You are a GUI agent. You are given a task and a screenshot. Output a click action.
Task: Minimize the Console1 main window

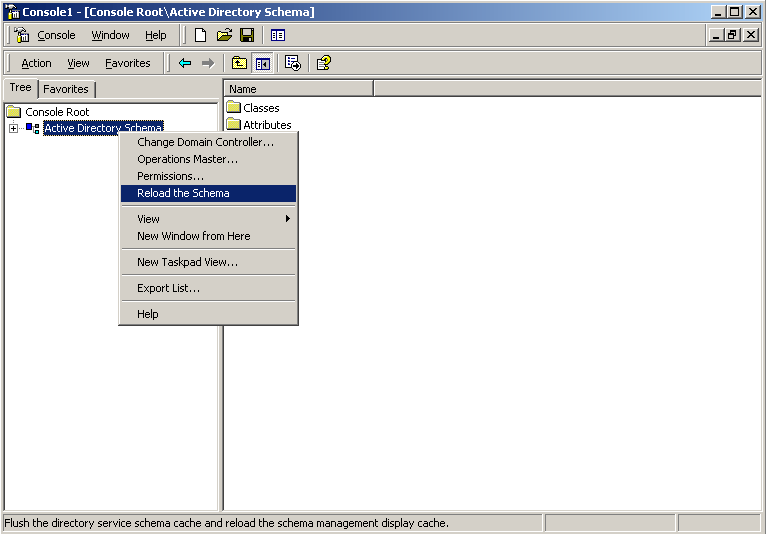click(718, 12)
